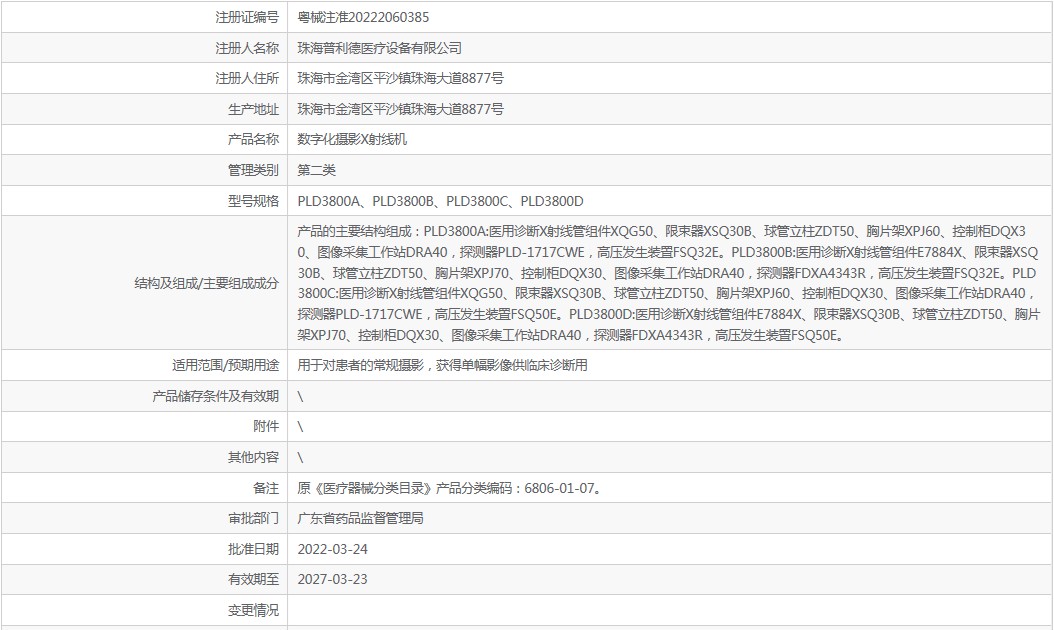This screenshot has width=1054, height=630.
Task: Select registration number 粤械注准20222060385
Action: 363,17
